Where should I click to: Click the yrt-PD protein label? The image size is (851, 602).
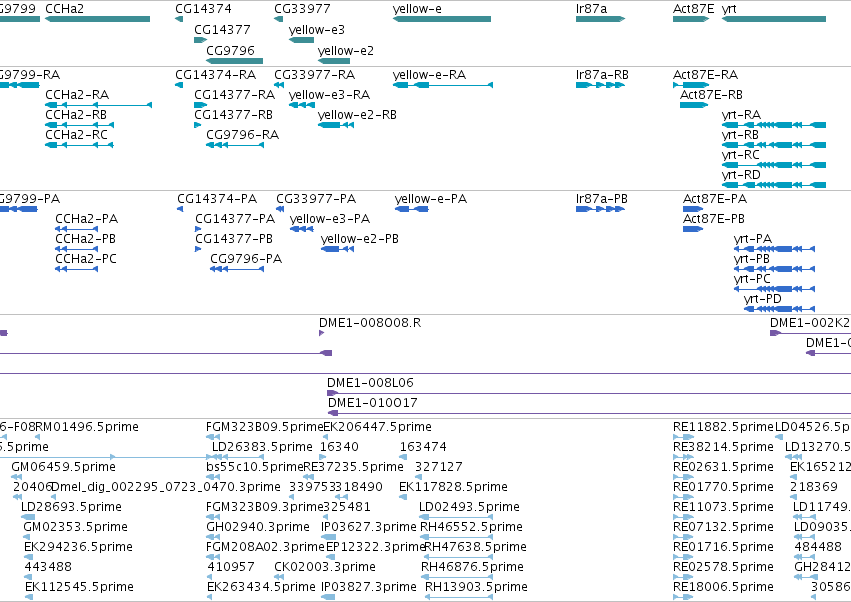(763, 299)
